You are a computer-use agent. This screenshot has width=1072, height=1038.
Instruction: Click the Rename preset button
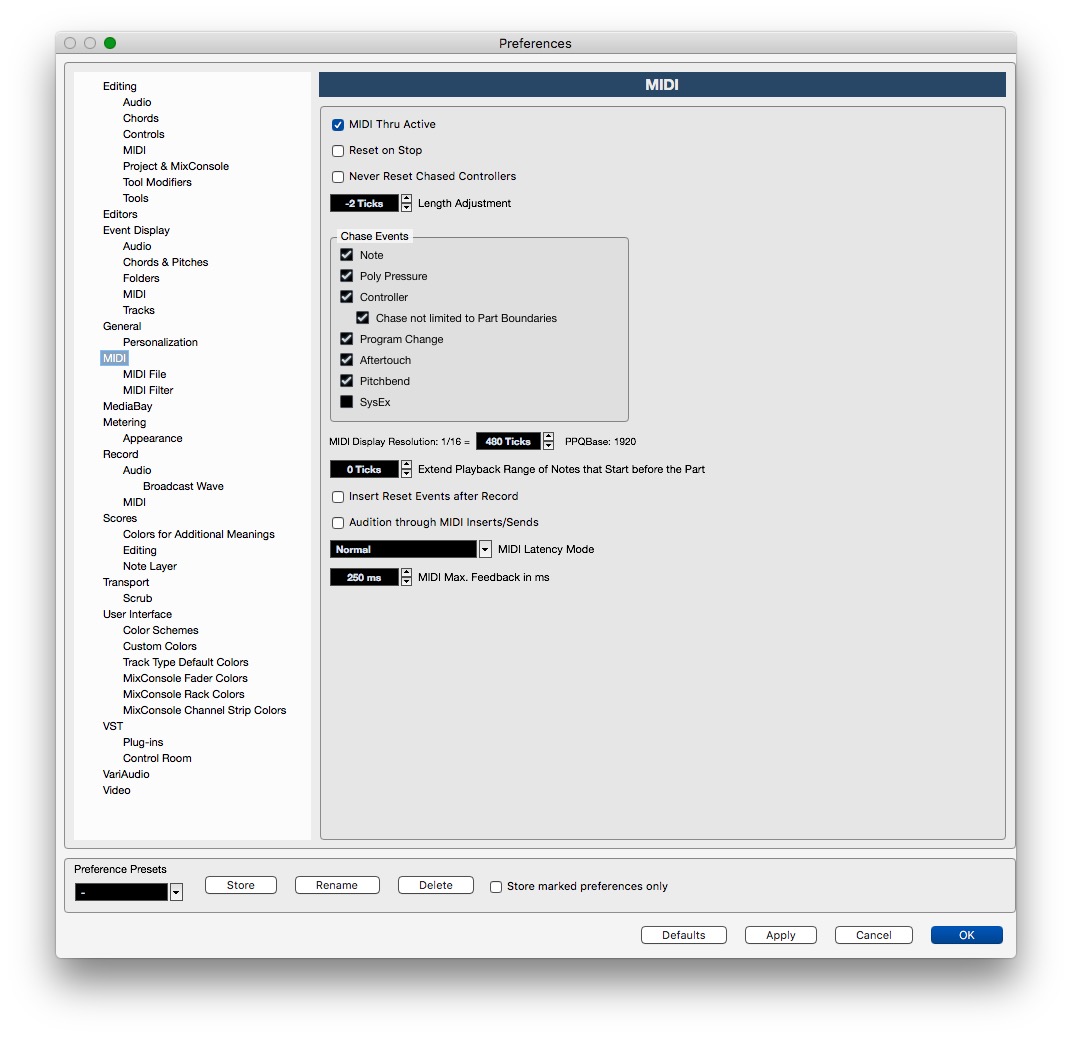[x=337, y=885]
